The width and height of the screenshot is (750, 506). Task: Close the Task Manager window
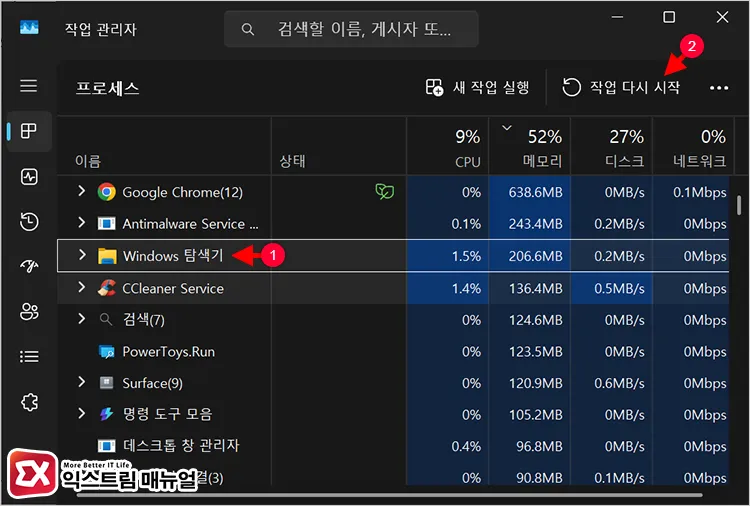tap(722, 17)
